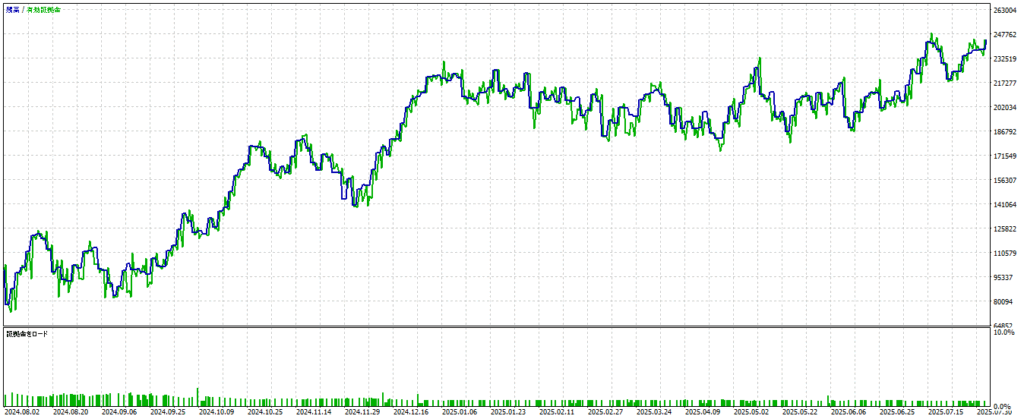This screenshot has width=1024, height=419.
Task: Select the 2024.10.09 date on the axis
Action: click(x=215, y=411)
